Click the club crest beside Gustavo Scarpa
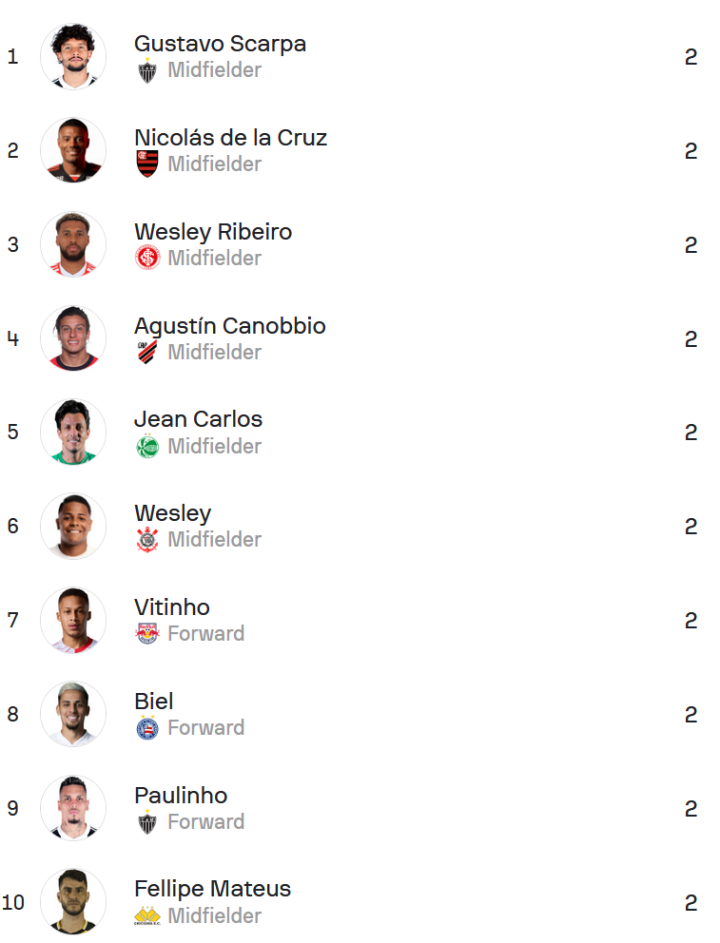This screenshot has width=720, height=943. point(147,71)
